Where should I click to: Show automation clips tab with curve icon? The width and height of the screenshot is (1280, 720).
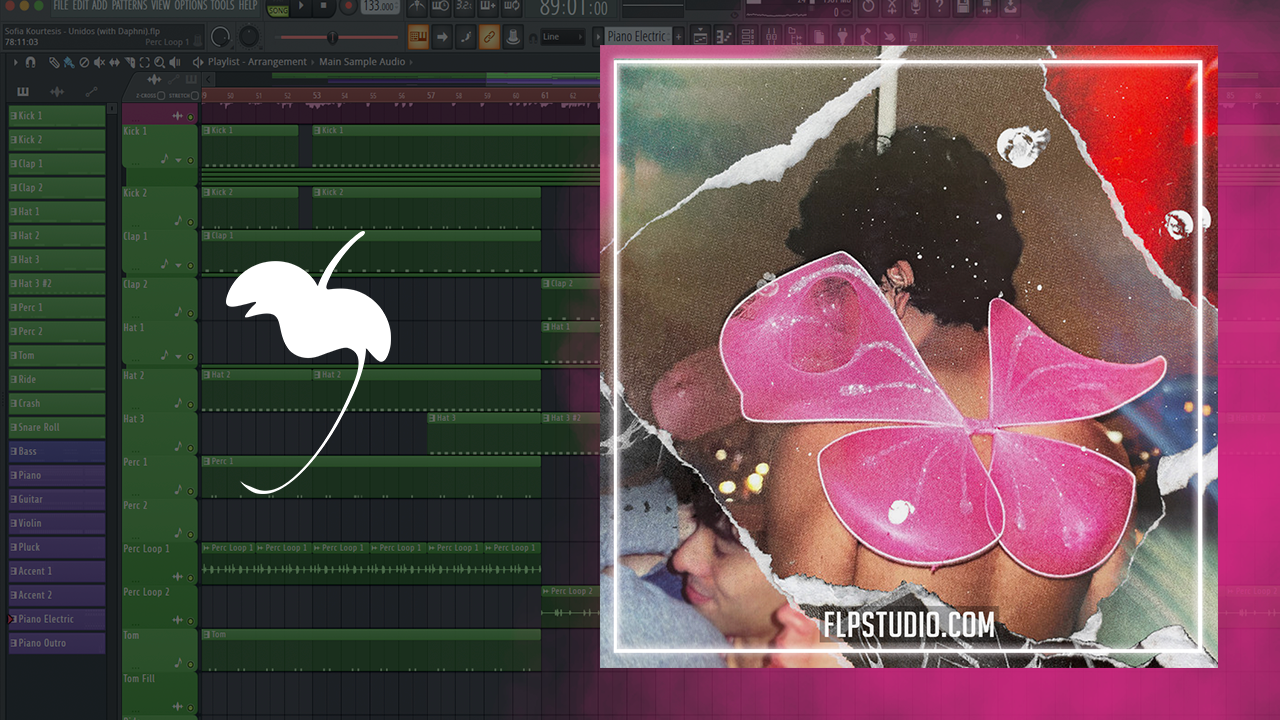(x=91, y=91)
